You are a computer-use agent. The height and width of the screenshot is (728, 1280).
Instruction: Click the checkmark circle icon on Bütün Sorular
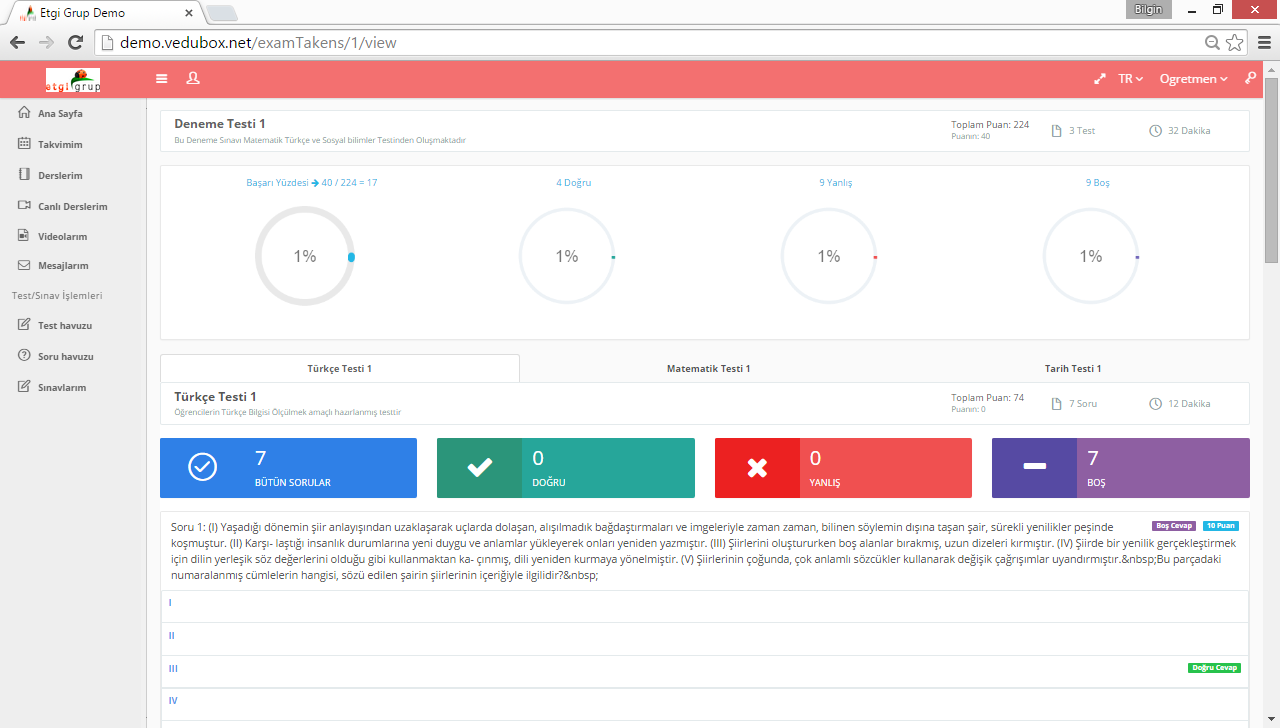[203, 467]
